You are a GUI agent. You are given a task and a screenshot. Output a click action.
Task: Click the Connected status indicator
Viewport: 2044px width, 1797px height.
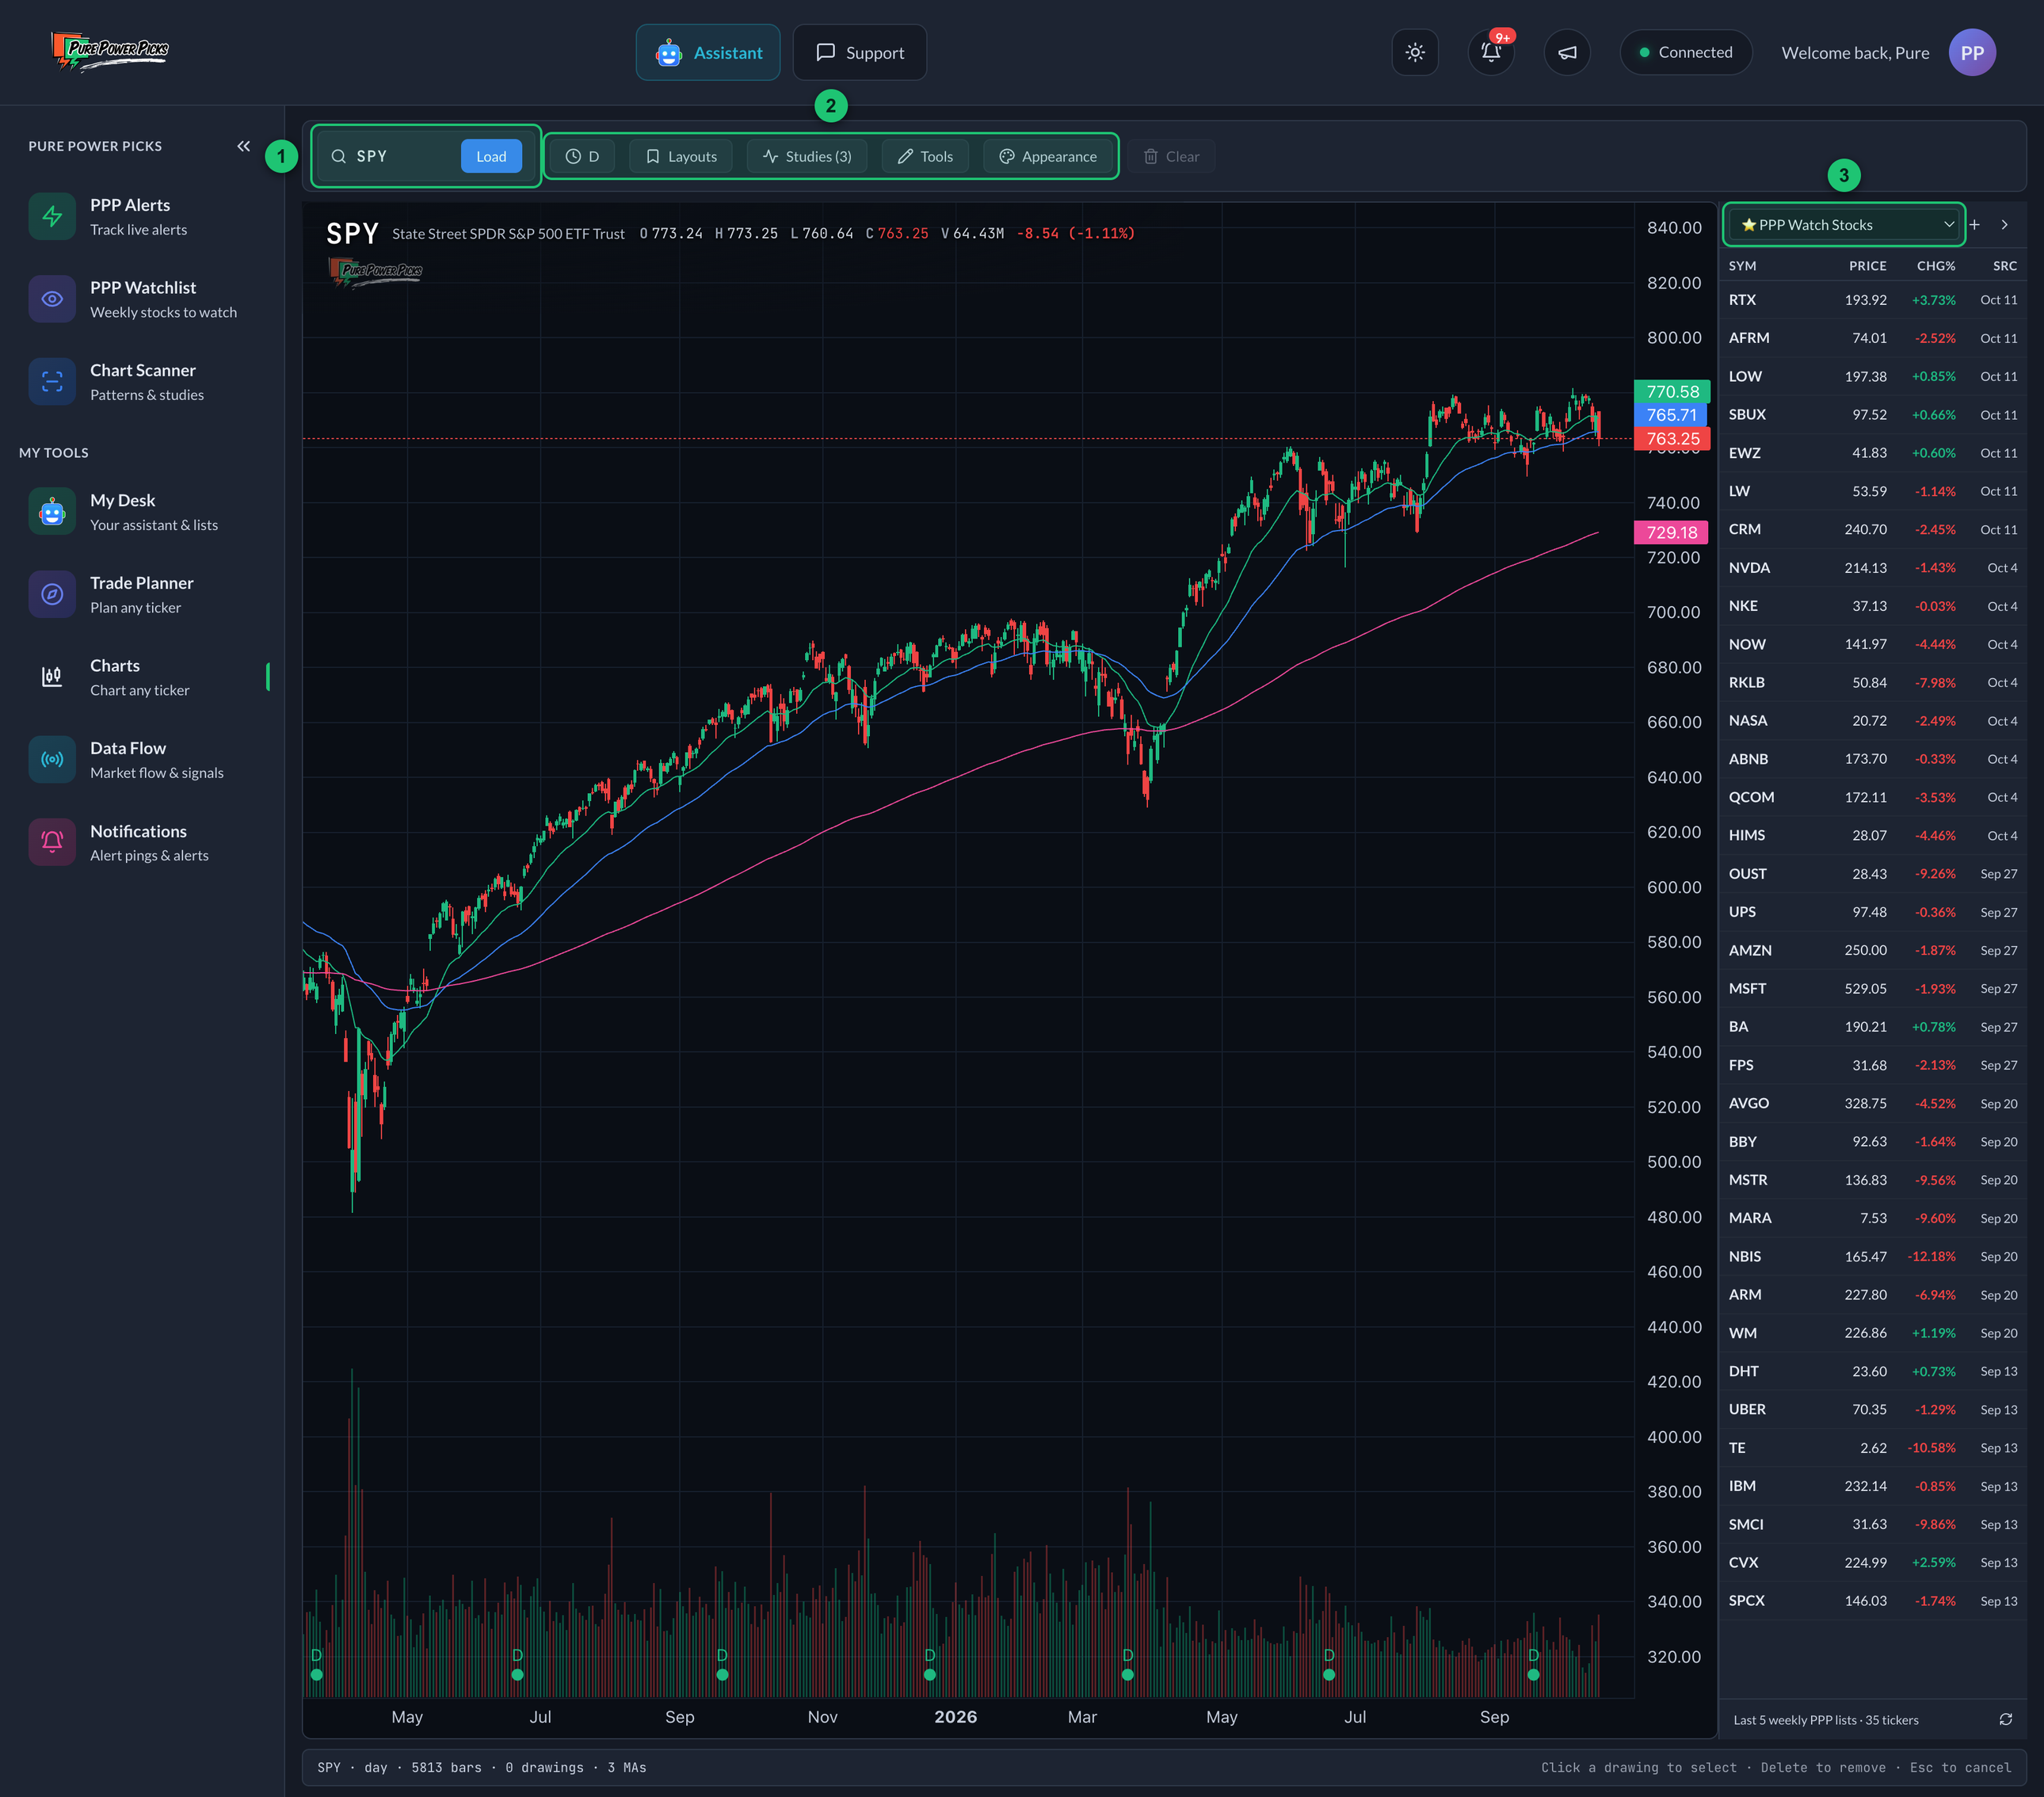[1685, 52]
